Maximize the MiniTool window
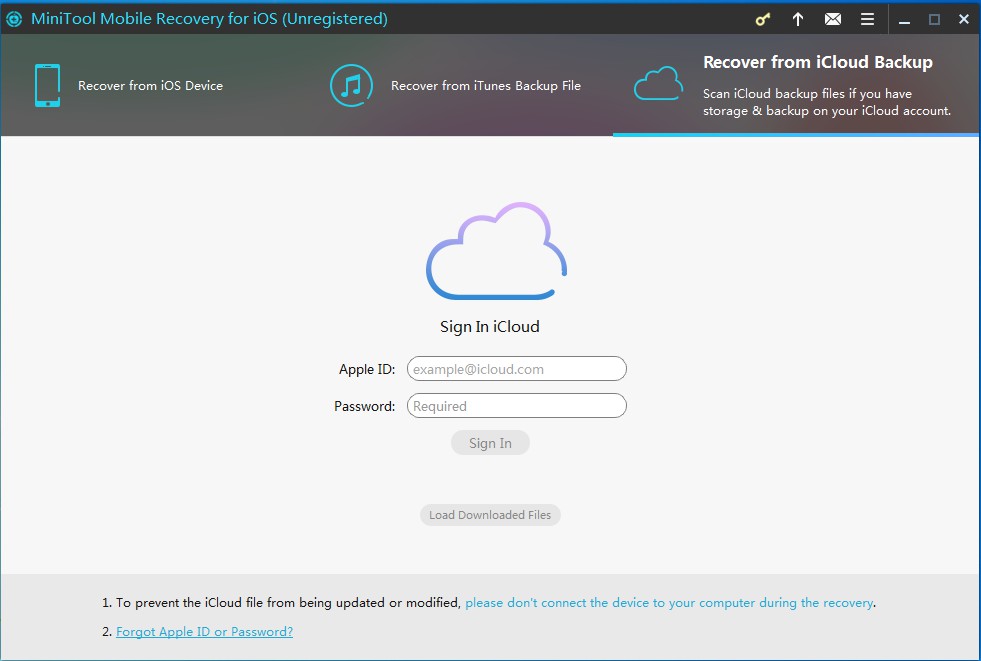The image size is (981, 661). pyautogui.click(x=934, y=19)
